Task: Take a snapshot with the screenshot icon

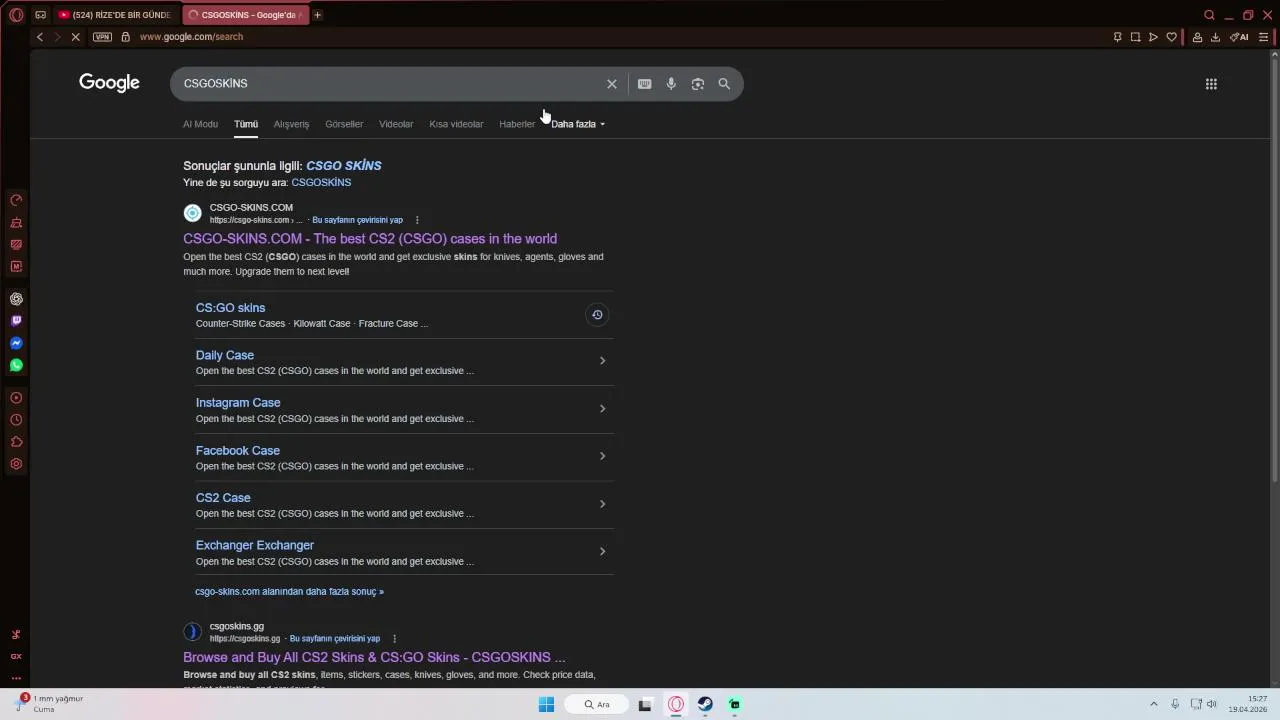Action: tap(1135, 37)
